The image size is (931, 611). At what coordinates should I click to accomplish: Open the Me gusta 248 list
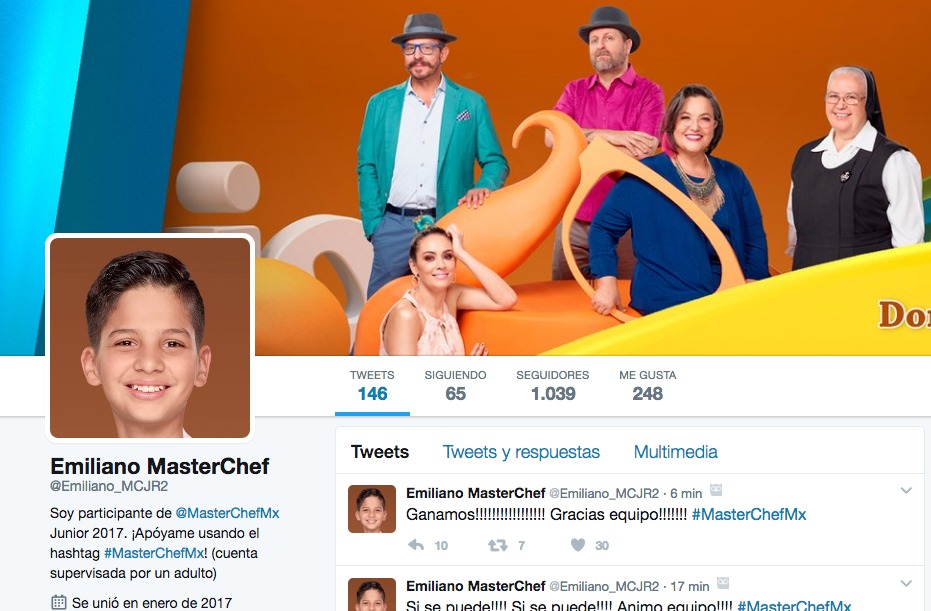tap(648, 385)
